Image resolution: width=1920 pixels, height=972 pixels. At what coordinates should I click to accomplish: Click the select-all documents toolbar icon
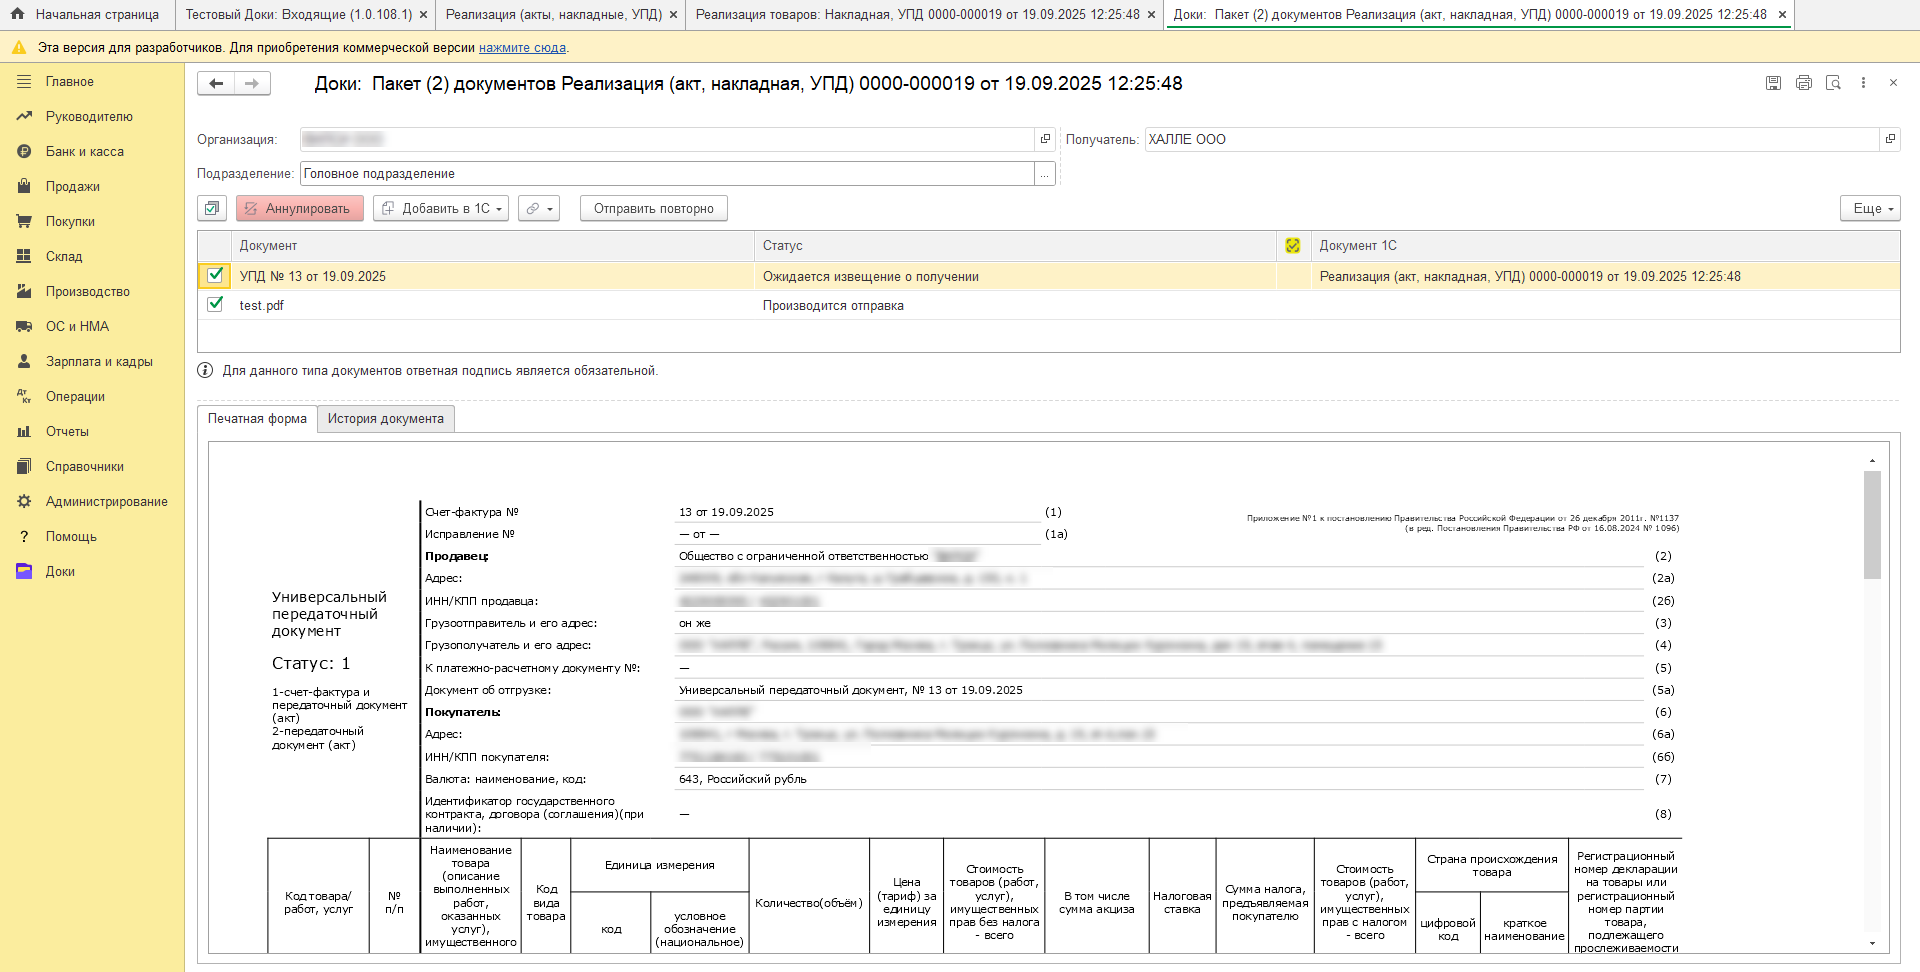[x=212, y=209]
